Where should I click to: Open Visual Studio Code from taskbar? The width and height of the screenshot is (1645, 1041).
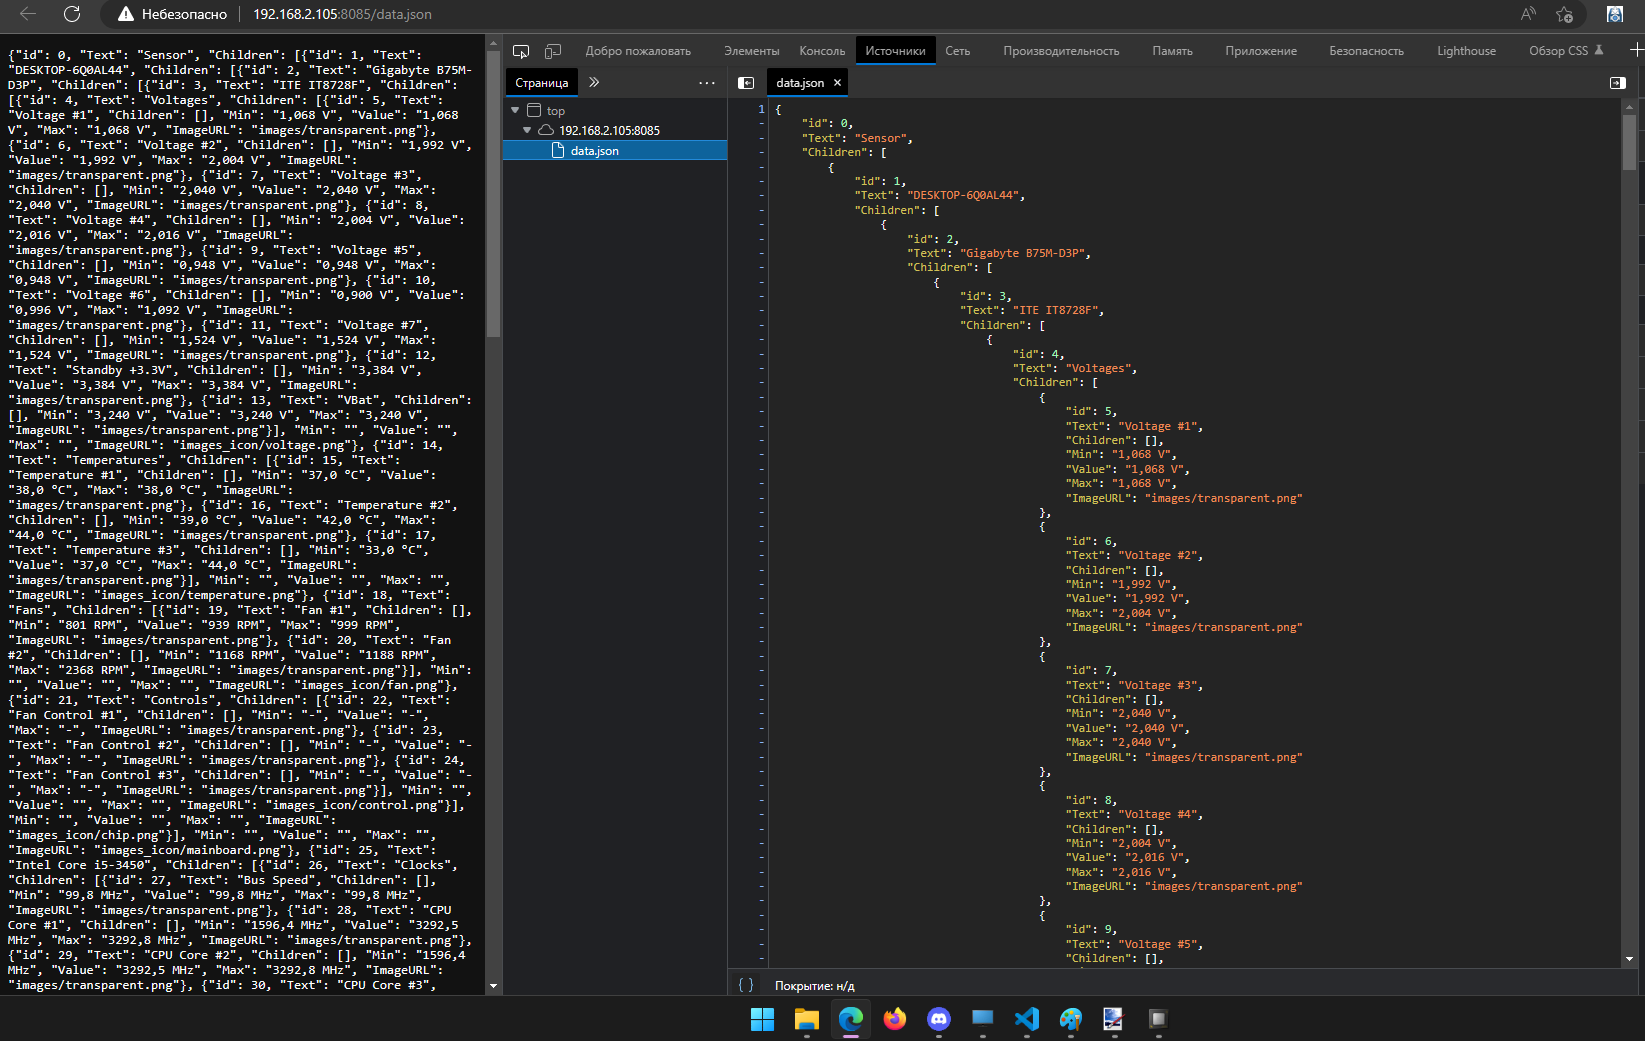pyautogui.click(x=1027, y=1019)
